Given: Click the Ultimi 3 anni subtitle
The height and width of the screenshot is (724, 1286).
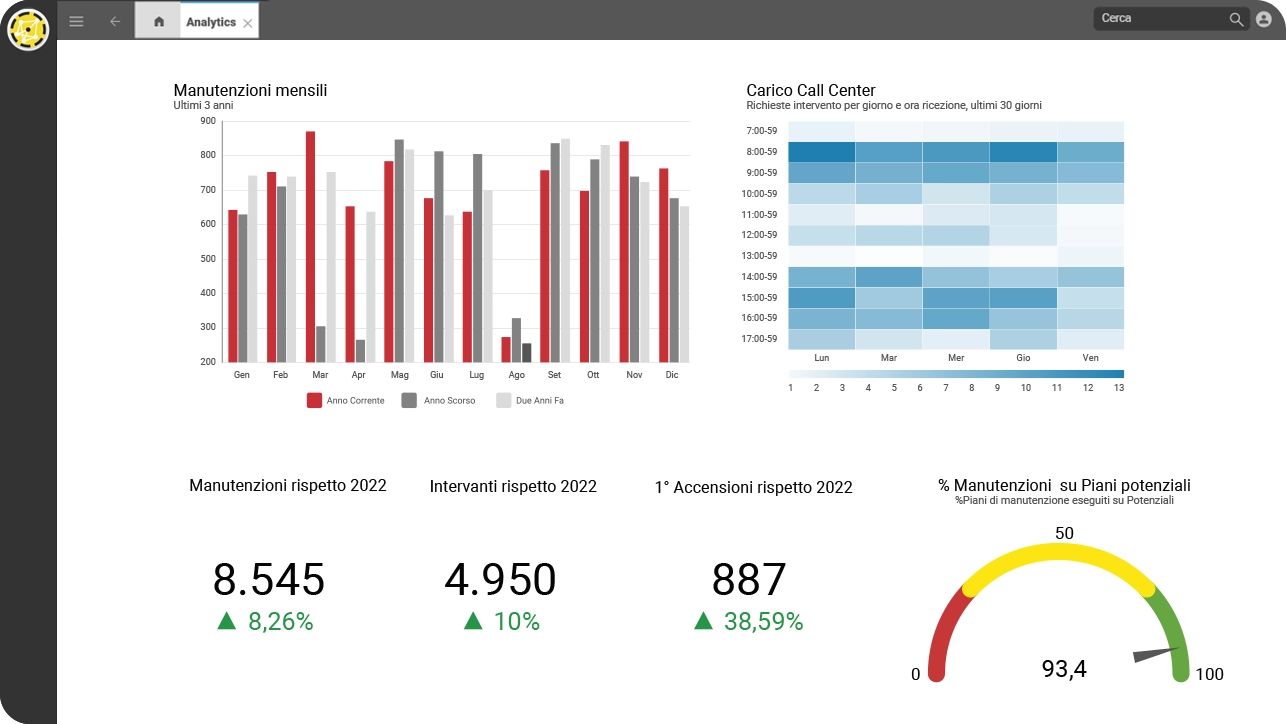Looking at the screenshot, I should [203, 105].
